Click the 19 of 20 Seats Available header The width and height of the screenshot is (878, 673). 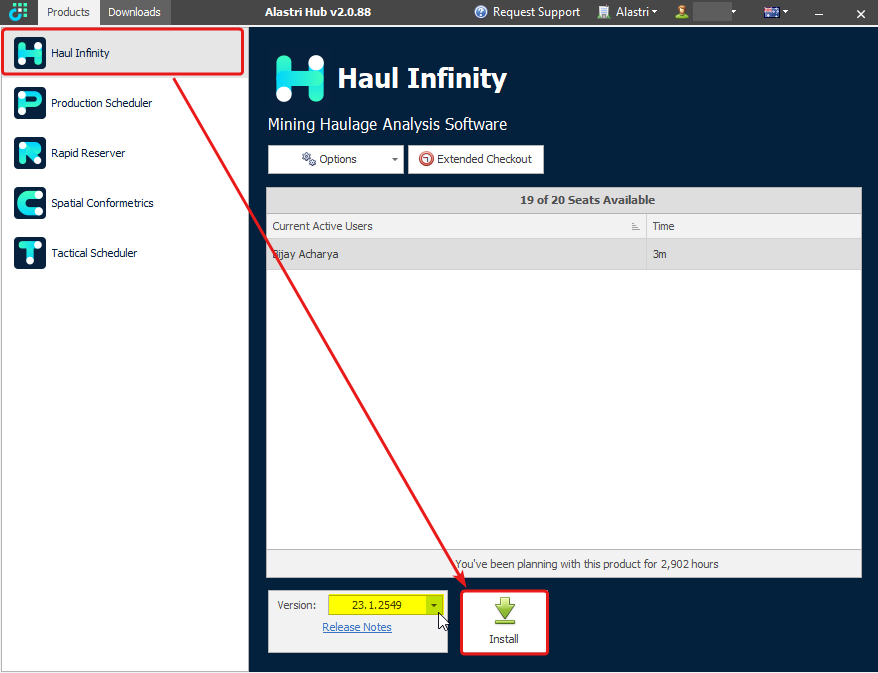coord(564,200)
